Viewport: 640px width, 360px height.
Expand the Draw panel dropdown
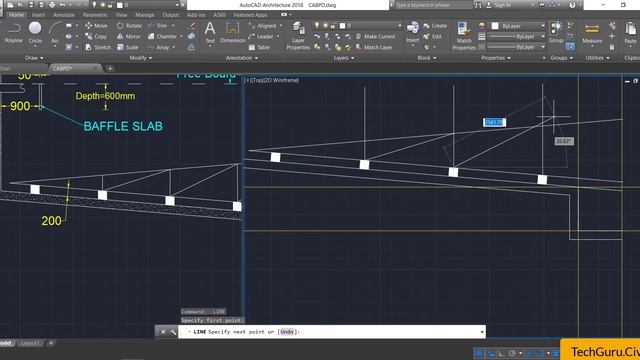point(34,58)
